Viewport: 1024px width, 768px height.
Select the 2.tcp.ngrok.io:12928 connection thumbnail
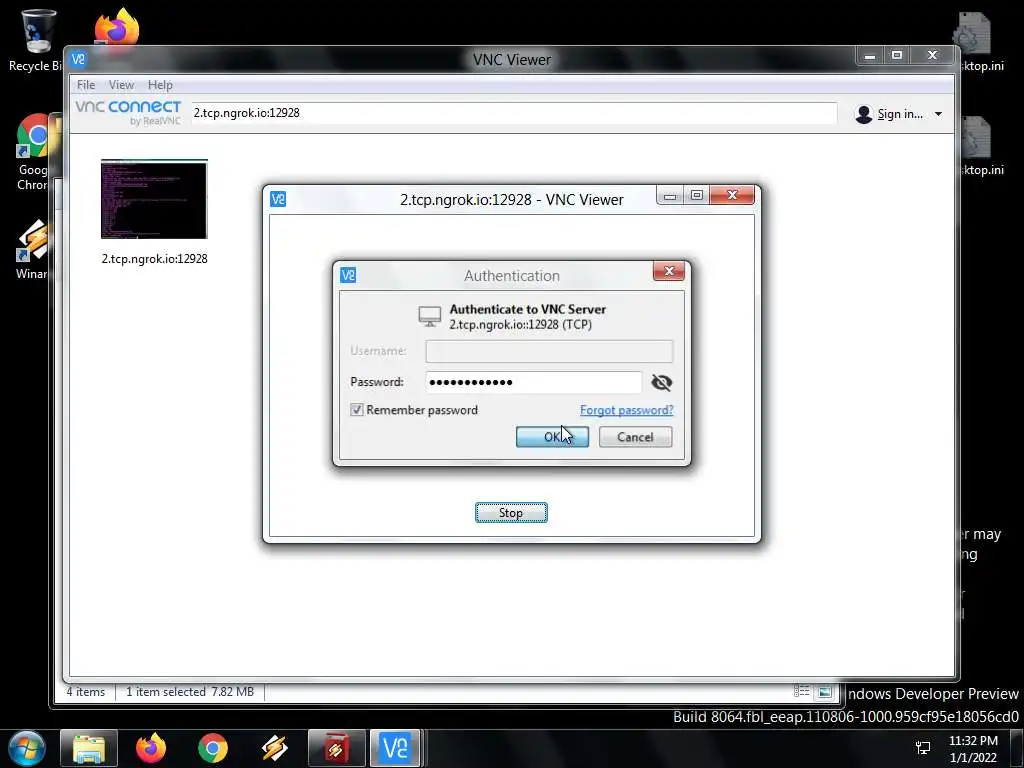154,199
